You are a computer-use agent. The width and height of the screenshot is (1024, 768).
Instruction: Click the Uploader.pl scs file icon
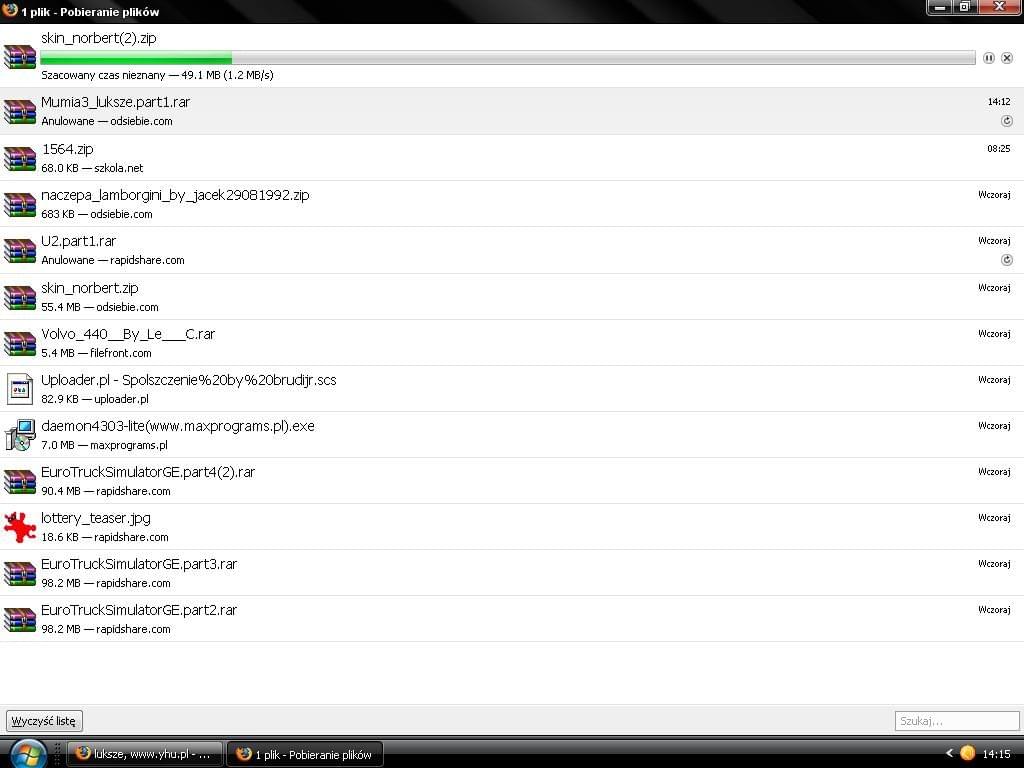coord(20,389)
